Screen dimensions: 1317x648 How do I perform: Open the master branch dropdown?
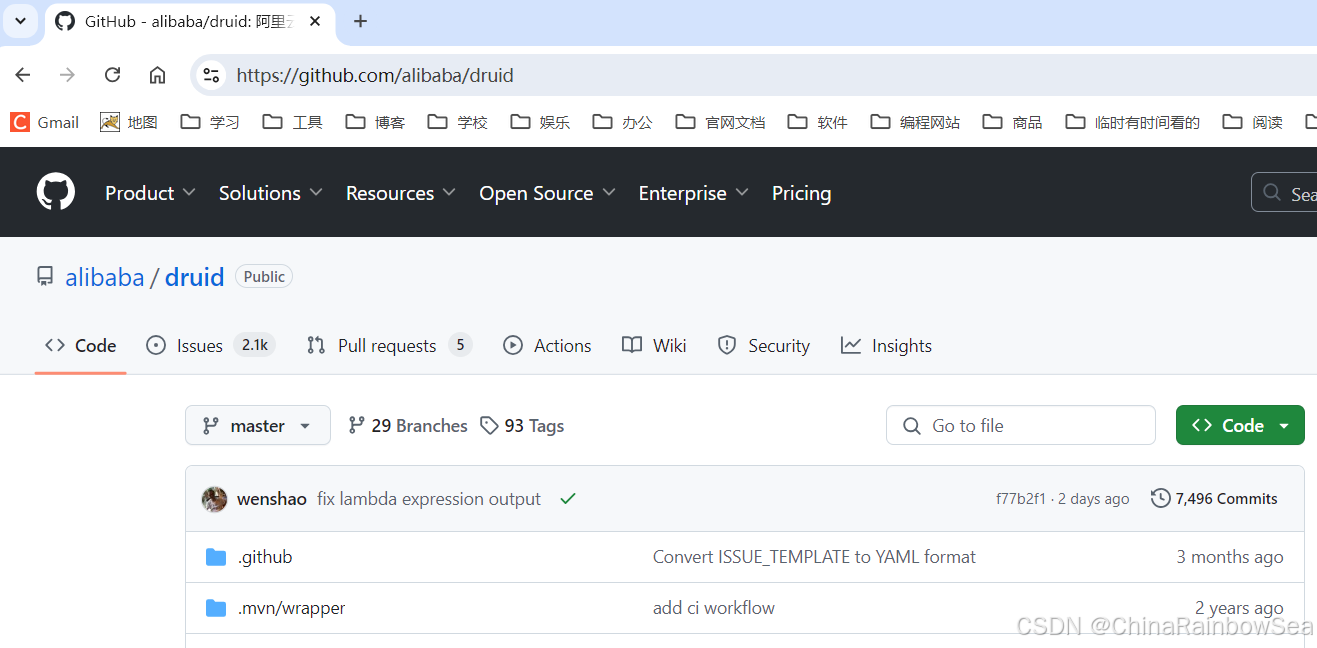(257, 425)
